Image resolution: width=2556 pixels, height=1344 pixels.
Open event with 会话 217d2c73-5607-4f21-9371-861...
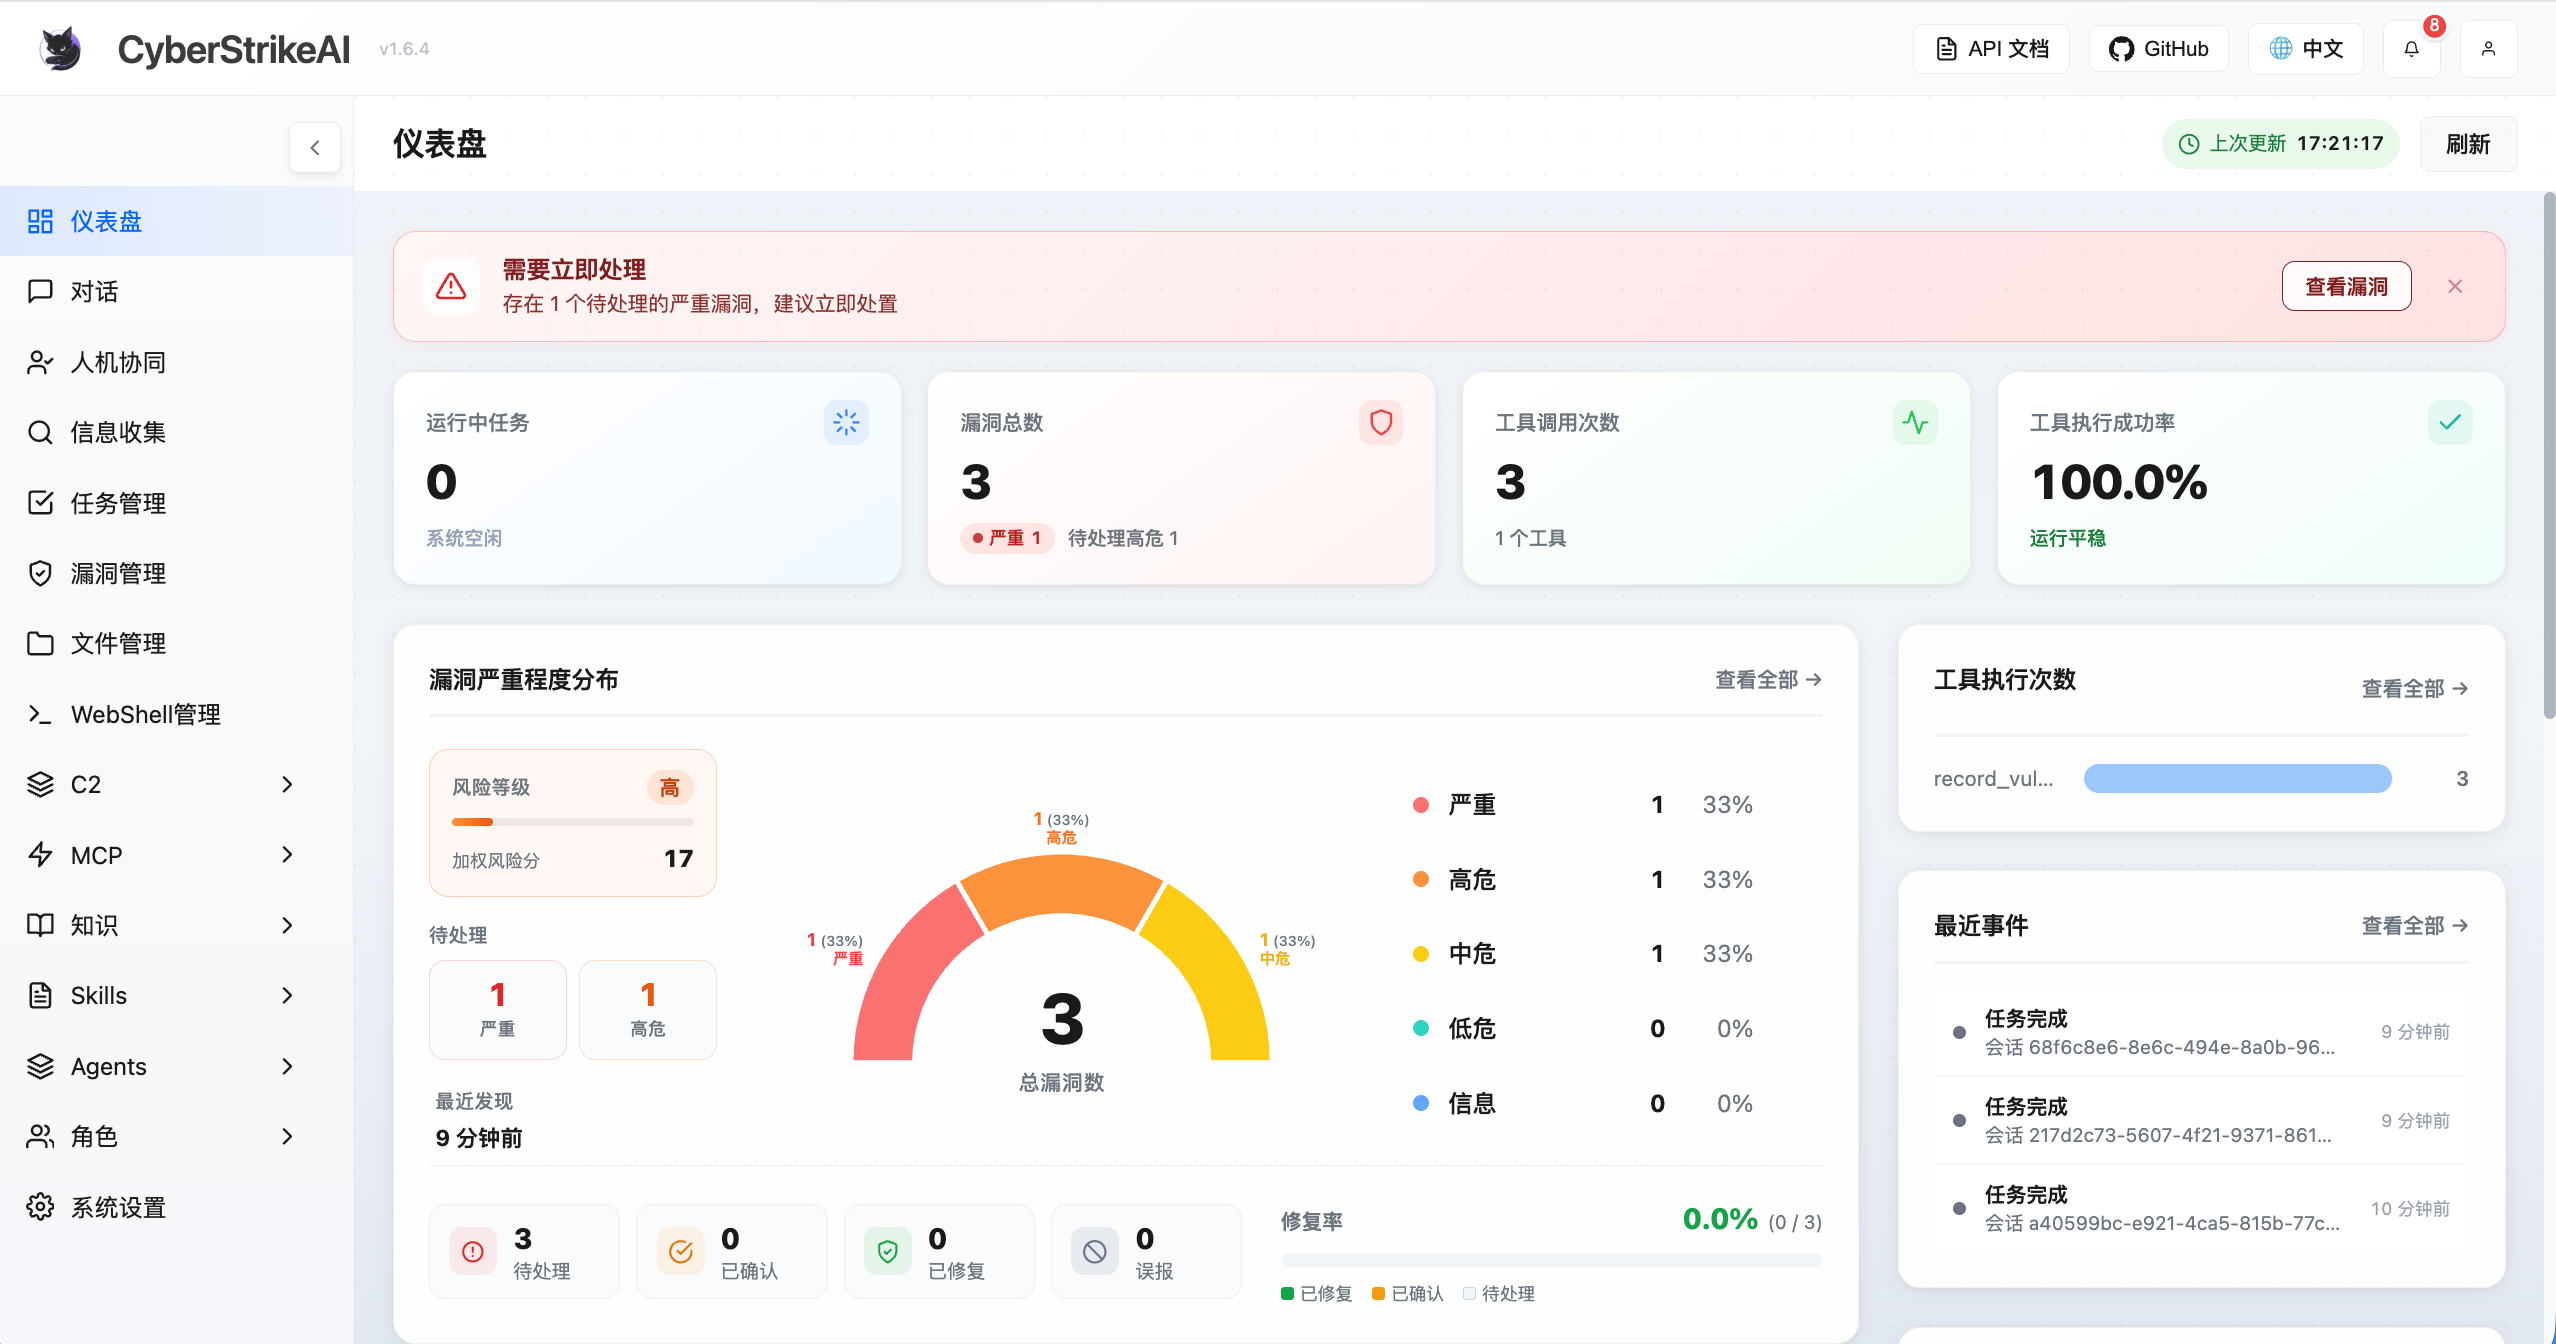2201,1120
